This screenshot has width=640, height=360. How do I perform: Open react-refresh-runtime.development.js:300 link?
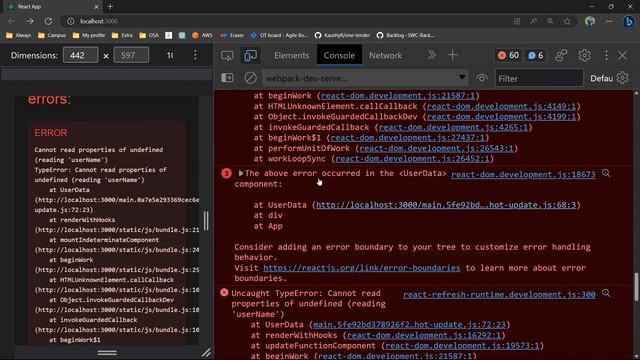(x=499, y=294)
